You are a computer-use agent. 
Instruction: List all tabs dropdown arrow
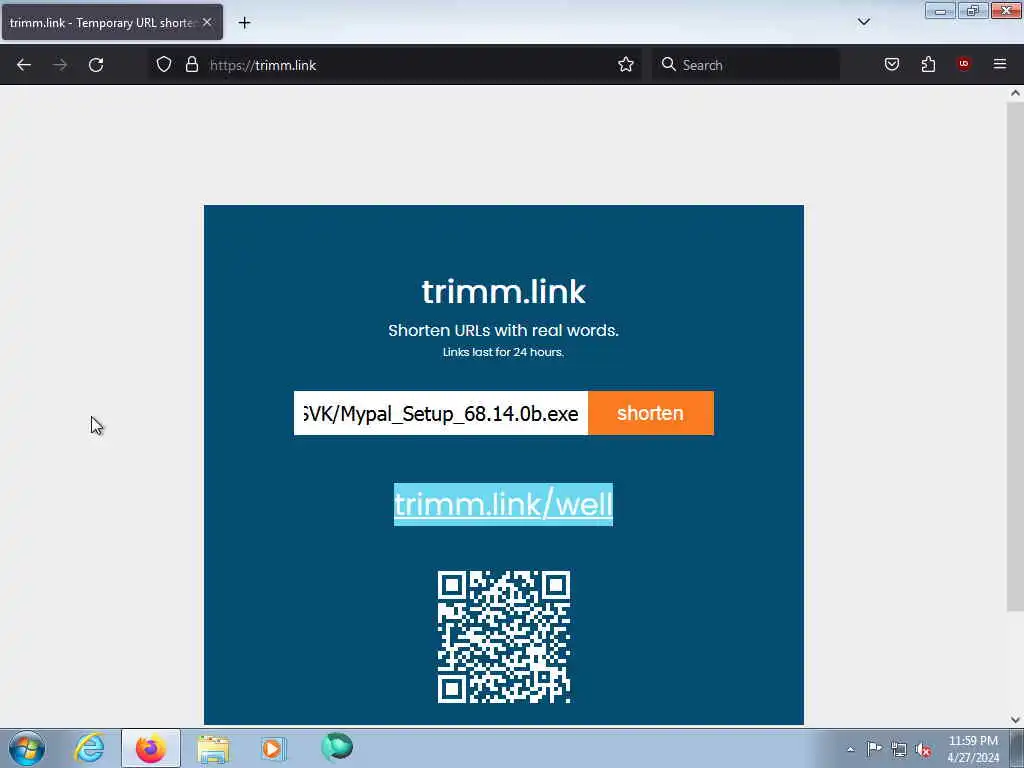coord(863,22)
